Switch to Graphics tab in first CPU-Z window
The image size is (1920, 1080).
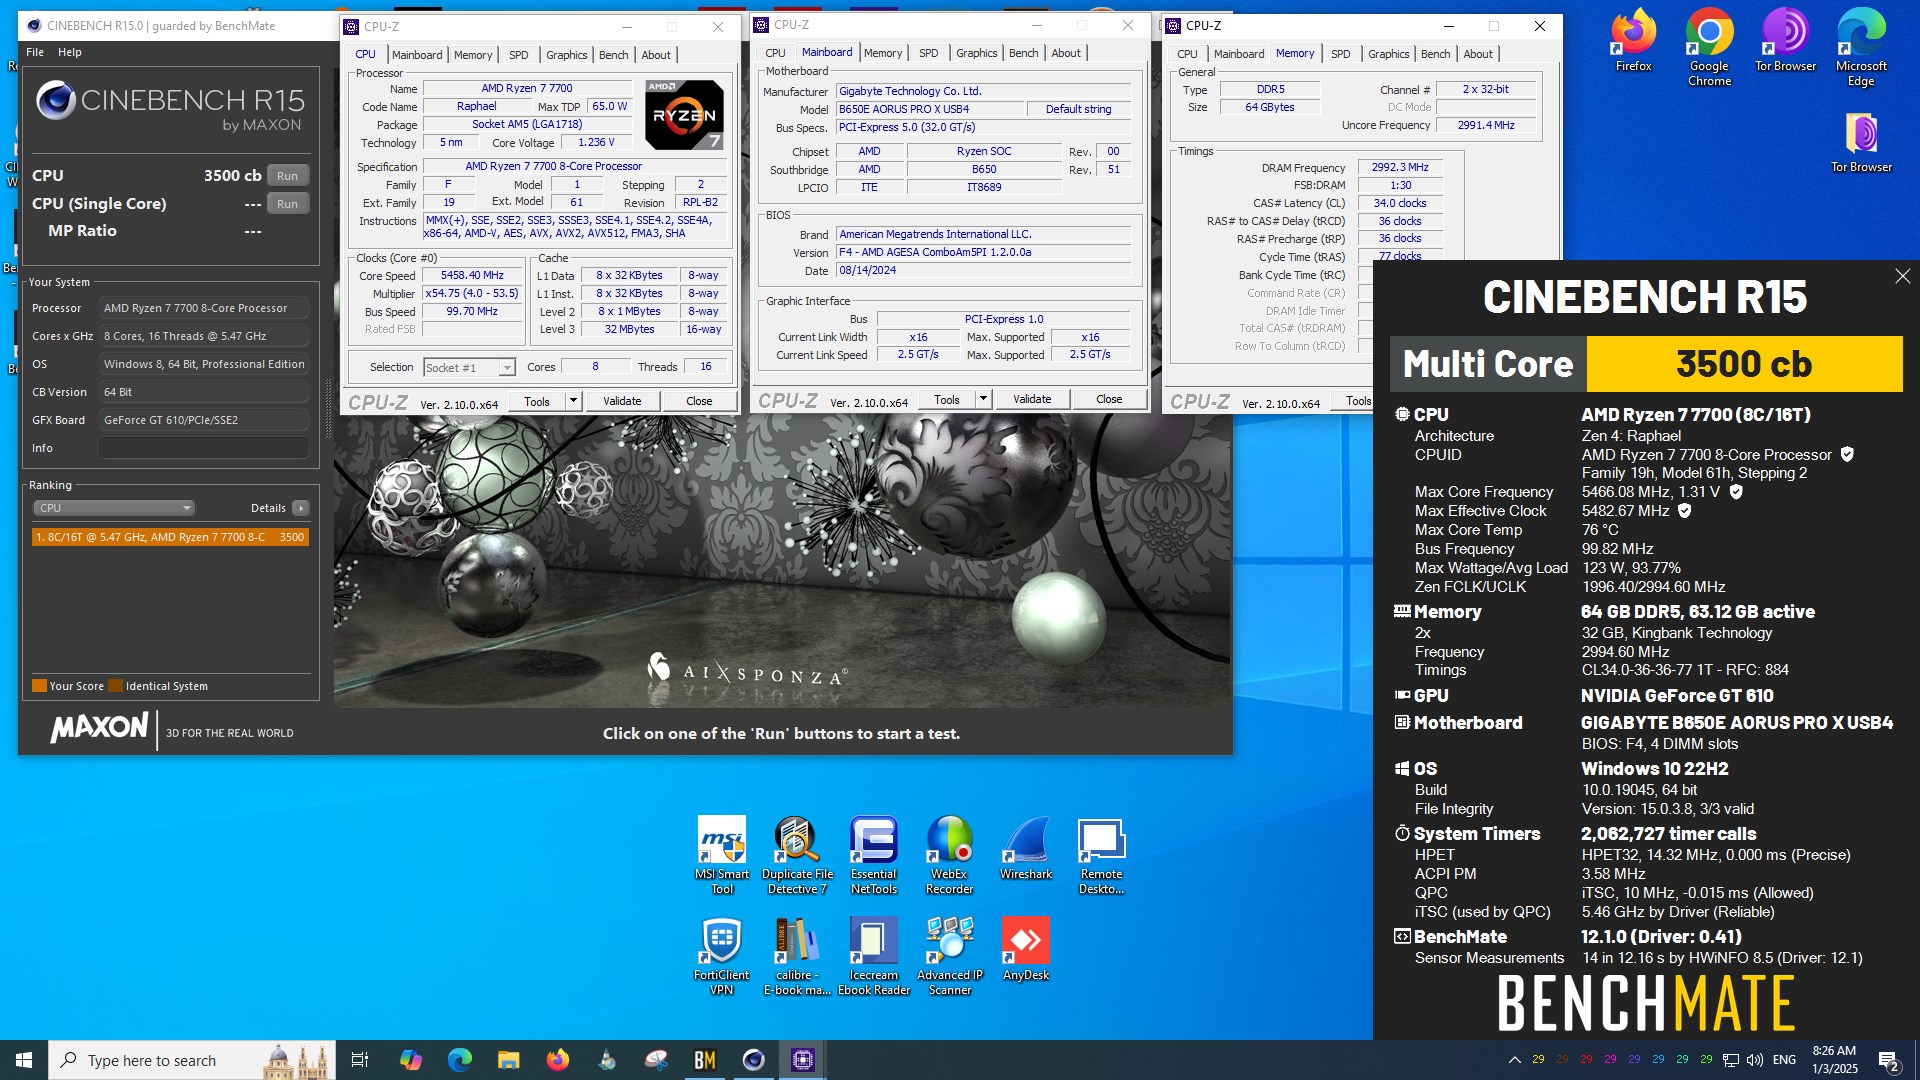pyautogui.click(x=567, y=55)
